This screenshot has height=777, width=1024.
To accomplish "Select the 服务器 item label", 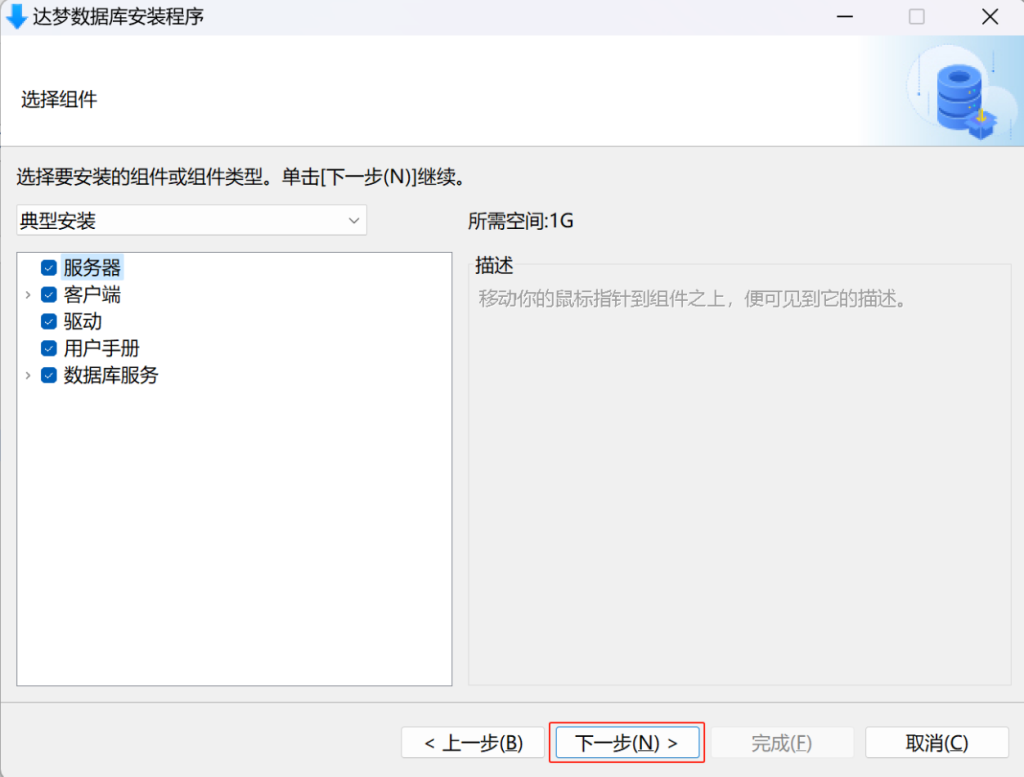I will [x=92, y=268].
